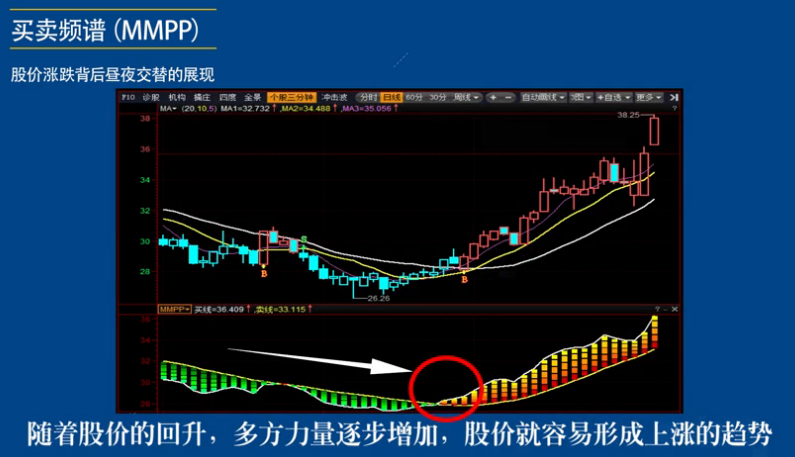Click the 买线=36.409 value
795x457 pixels.
tap(220, 309)
